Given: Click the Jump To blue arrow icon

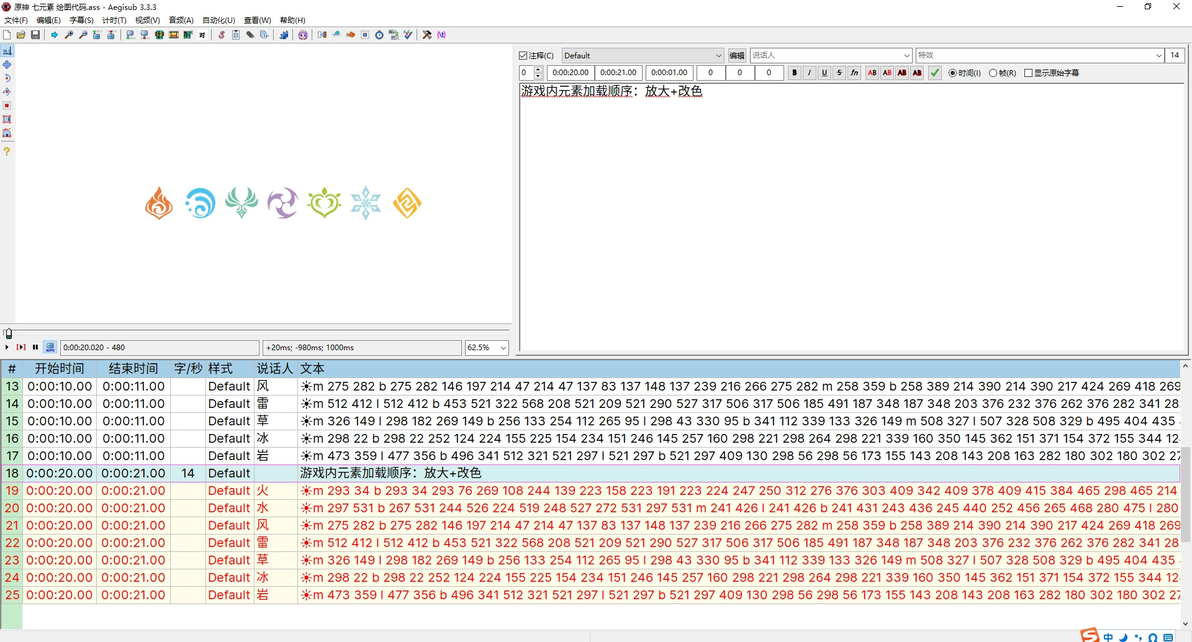Looking at the screenshot, I should (x=54, y=35).
